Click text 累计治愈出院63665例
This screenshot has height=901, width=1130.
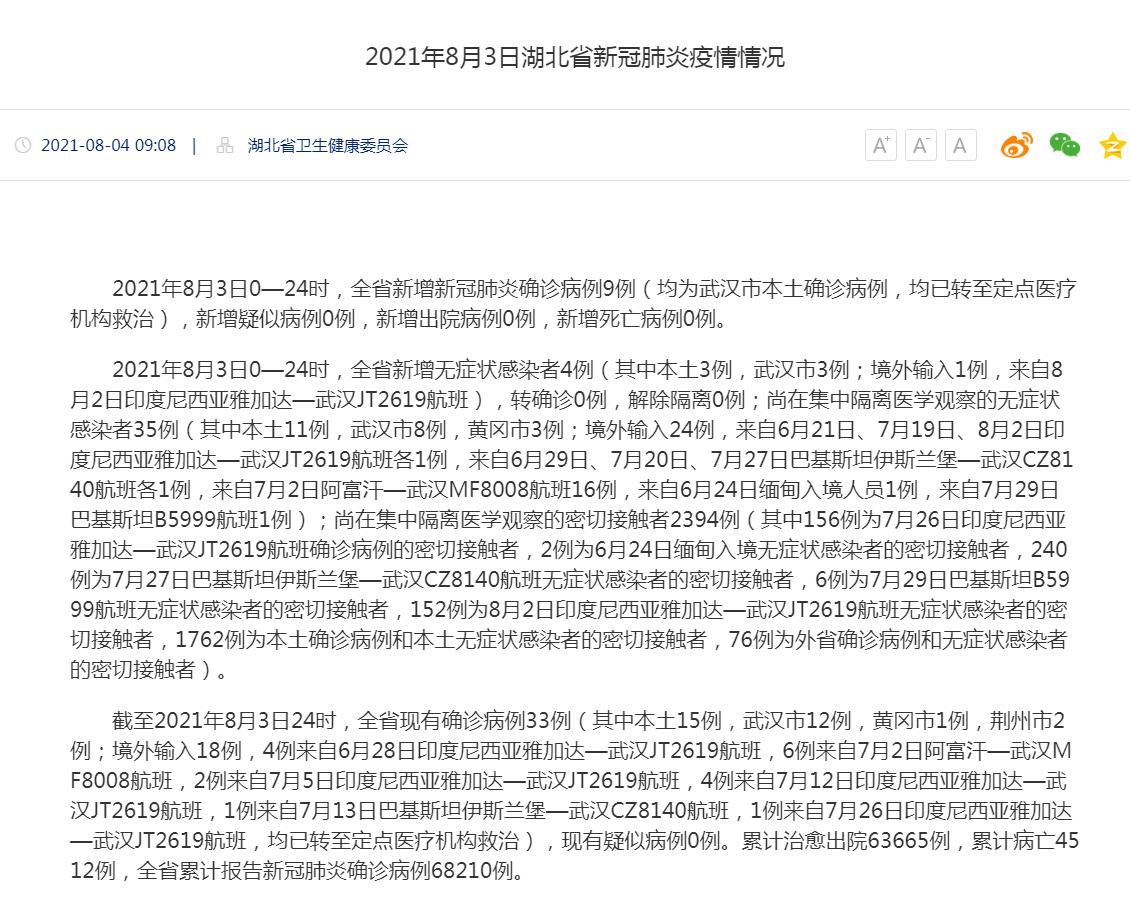tap(846, 840)
